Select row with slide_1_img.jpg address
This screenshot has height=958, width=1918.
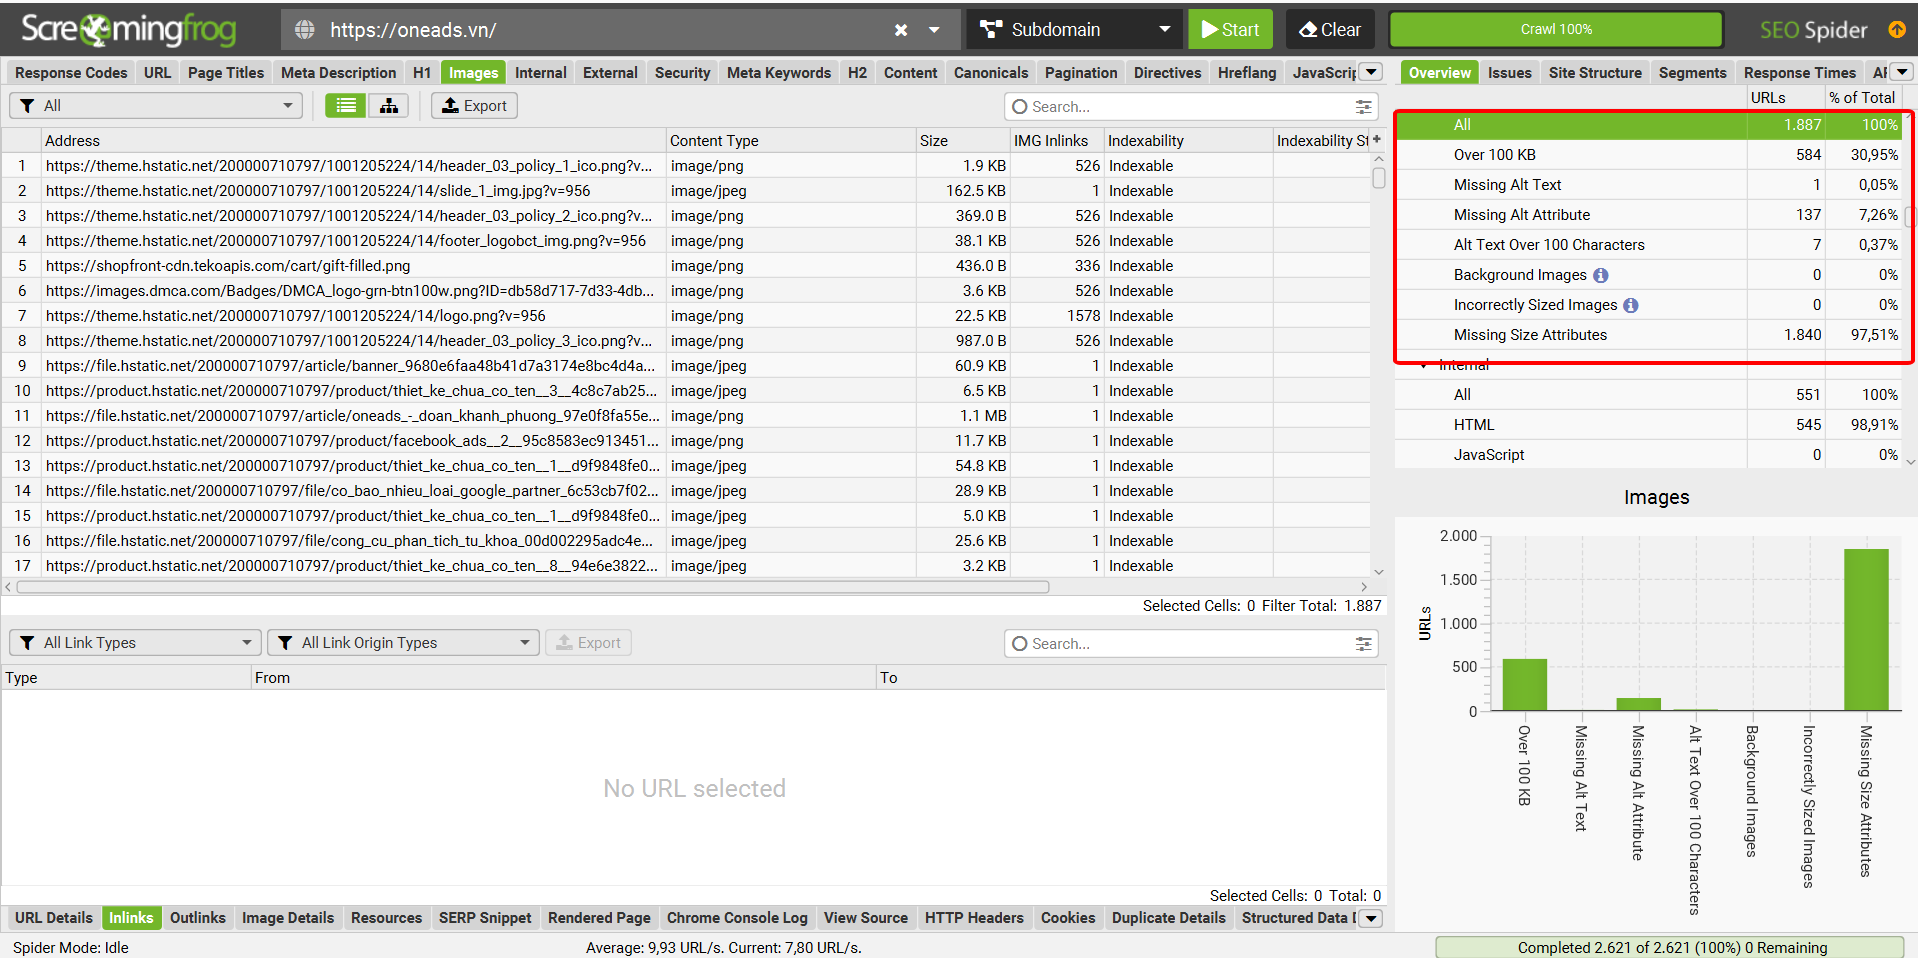pyautogui.click(x=686, y=191)
